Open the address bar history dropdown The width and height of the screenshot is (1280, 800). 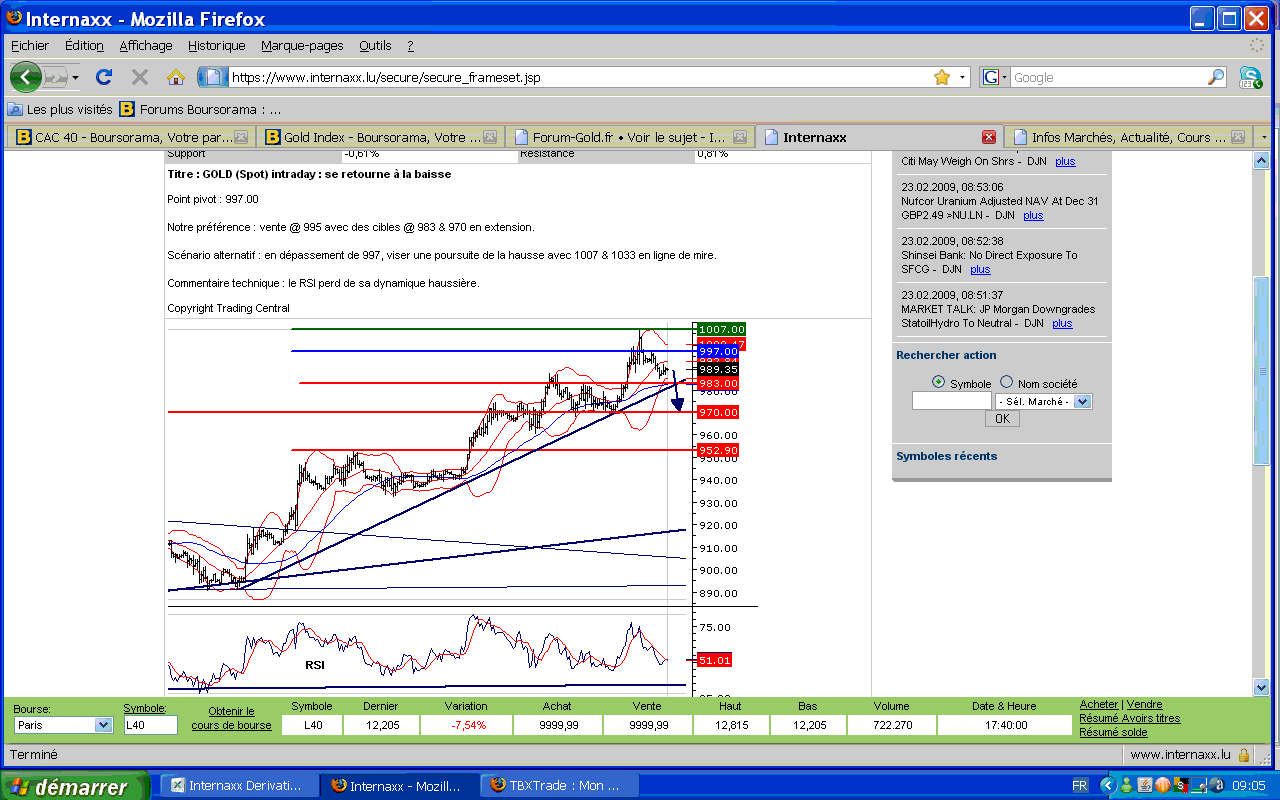point(963,77)
